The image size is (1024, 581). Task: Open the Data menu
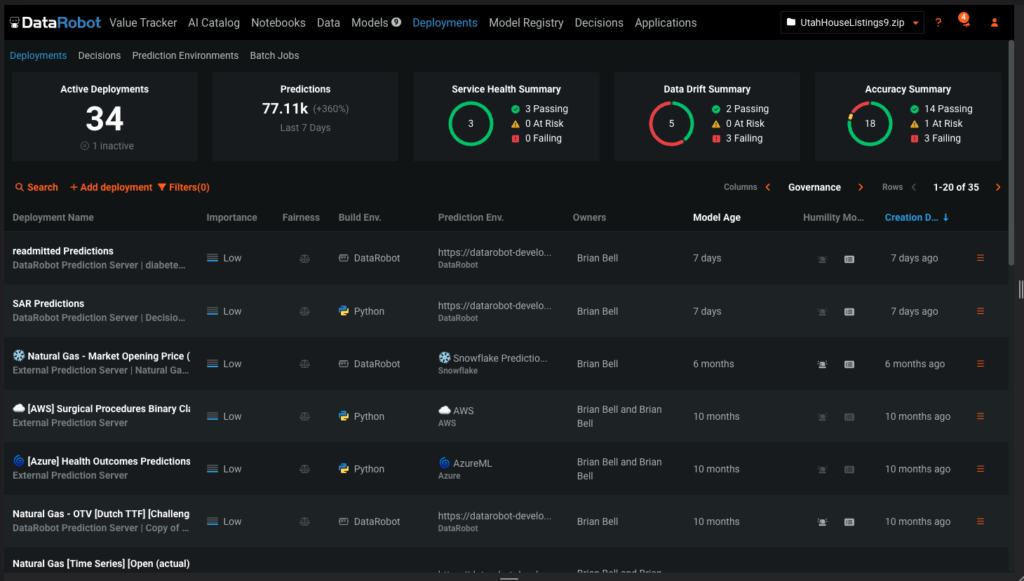pyautogui.click(x=328, y=23)
